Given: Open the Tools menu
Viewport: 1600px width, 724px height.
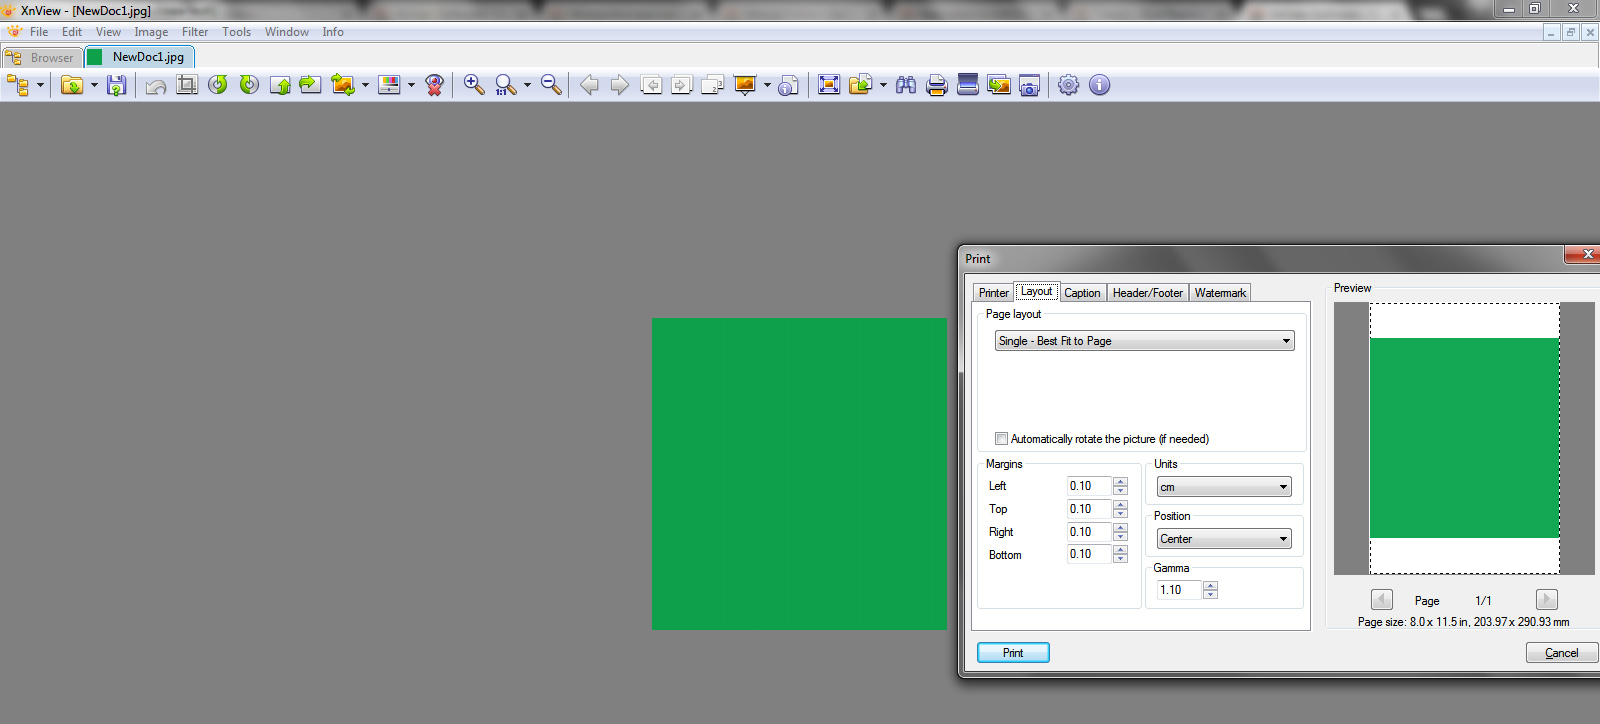Looking at the screenshot, I should click(x=237, y=32).
